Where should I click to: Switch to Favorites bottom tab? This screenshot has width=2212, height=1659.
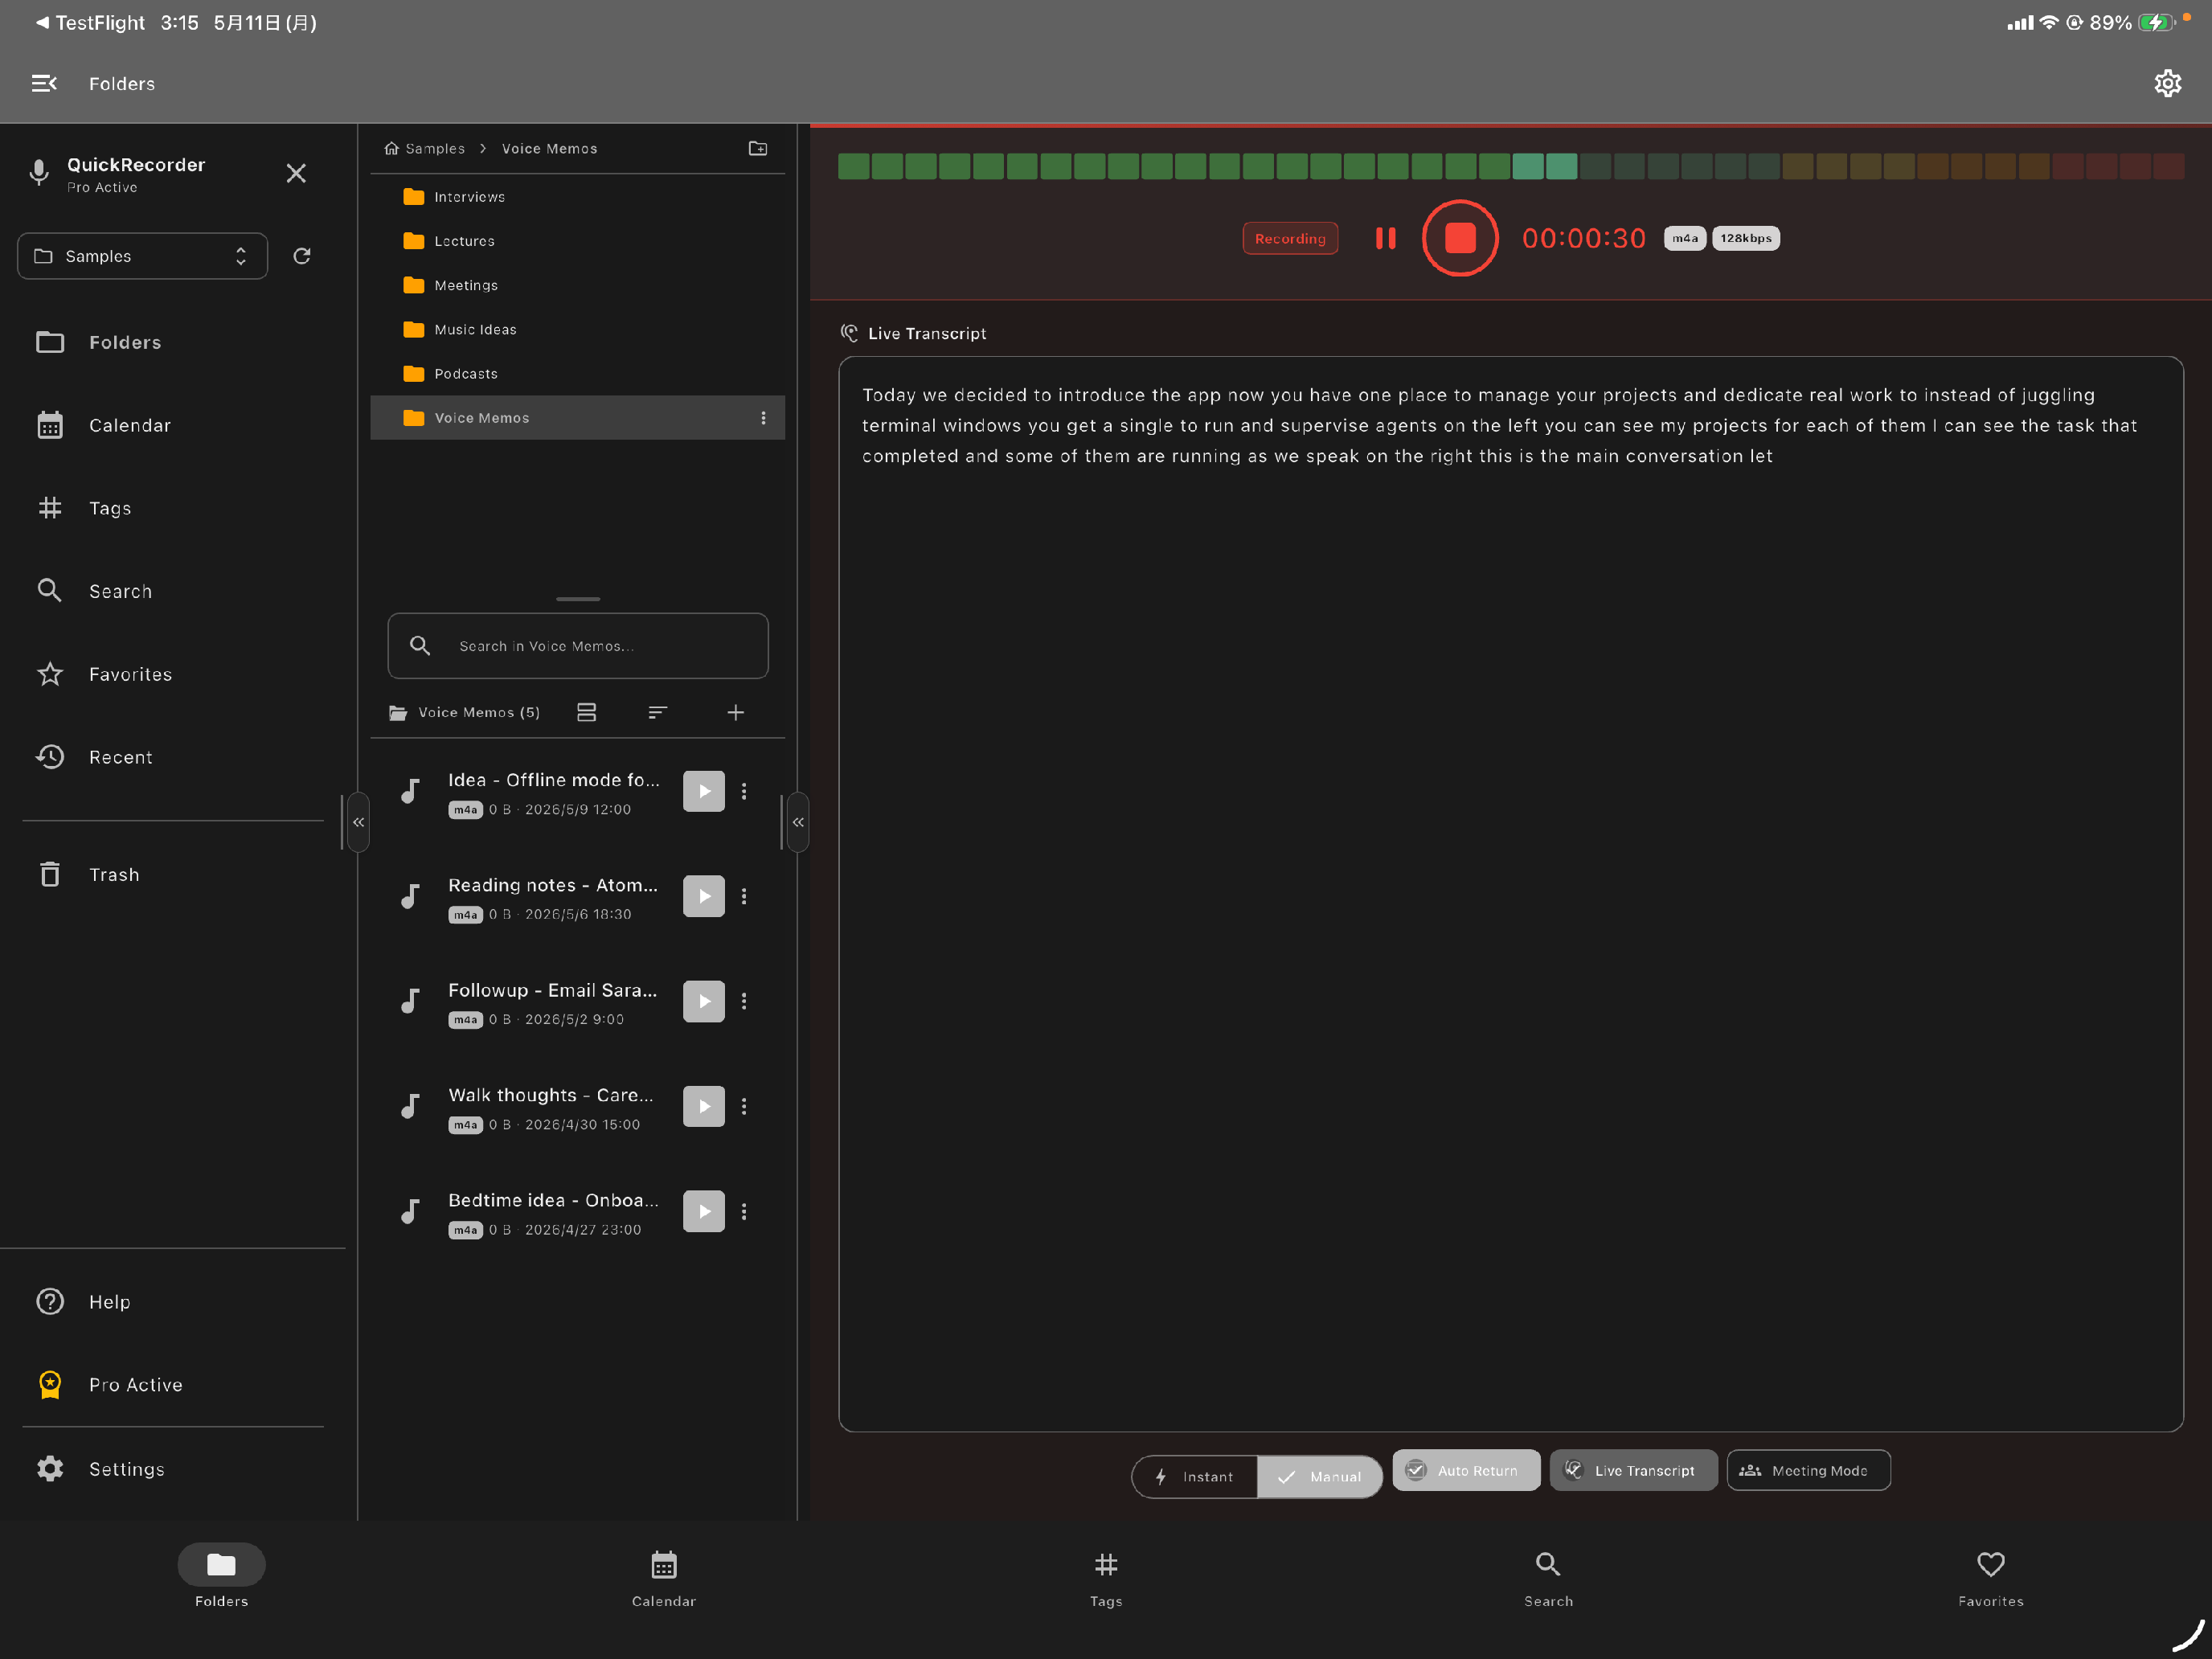(x=1990, y=1578)
